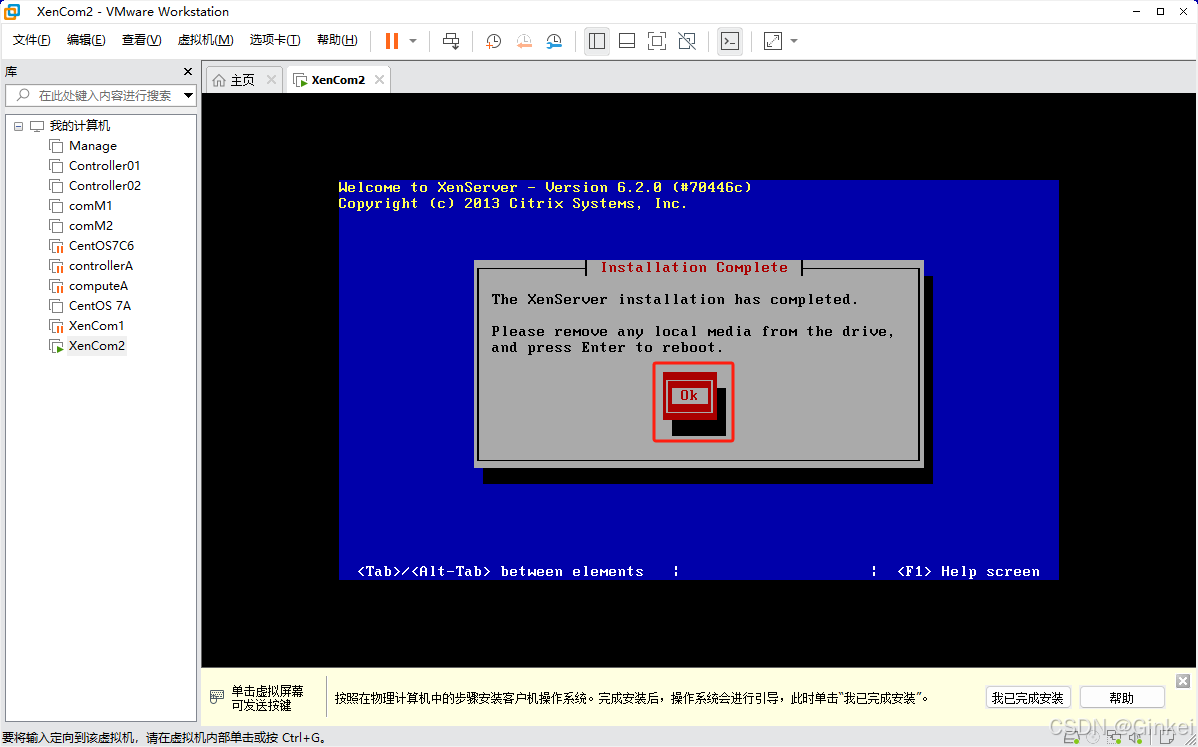Open the library search filter dropdown

(x=188, y=95)
